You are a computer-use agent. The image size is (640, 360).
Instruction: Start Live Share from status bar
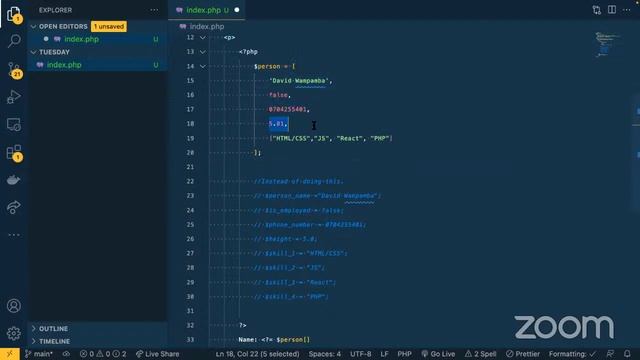click(x=158, y=354)
